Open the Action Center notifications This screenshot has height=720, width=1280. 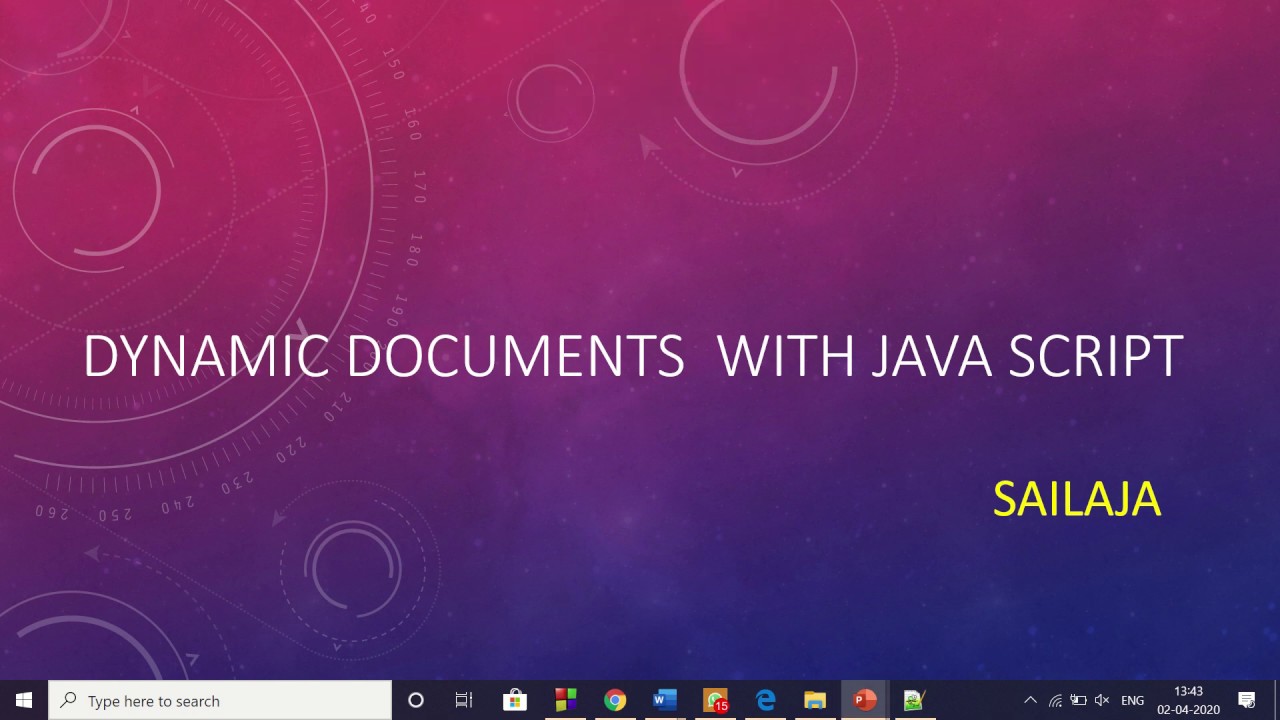1247,700
